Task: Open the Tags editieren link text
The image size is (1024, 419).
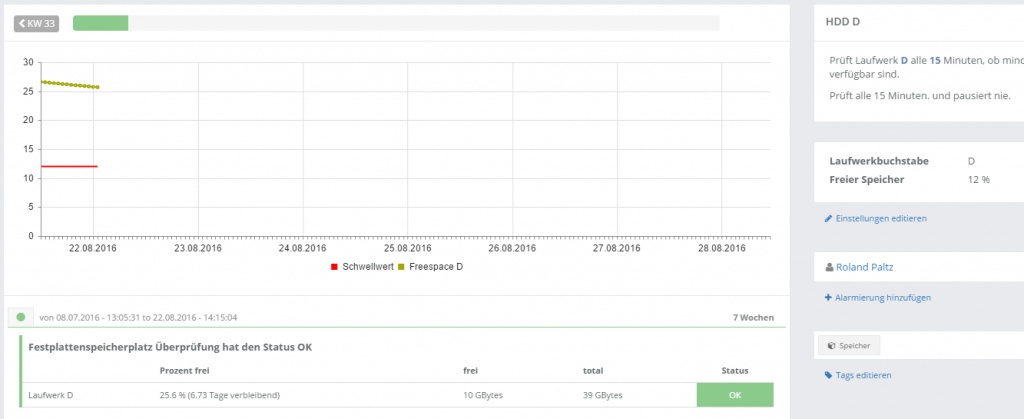Action: (x=863, y=376)
